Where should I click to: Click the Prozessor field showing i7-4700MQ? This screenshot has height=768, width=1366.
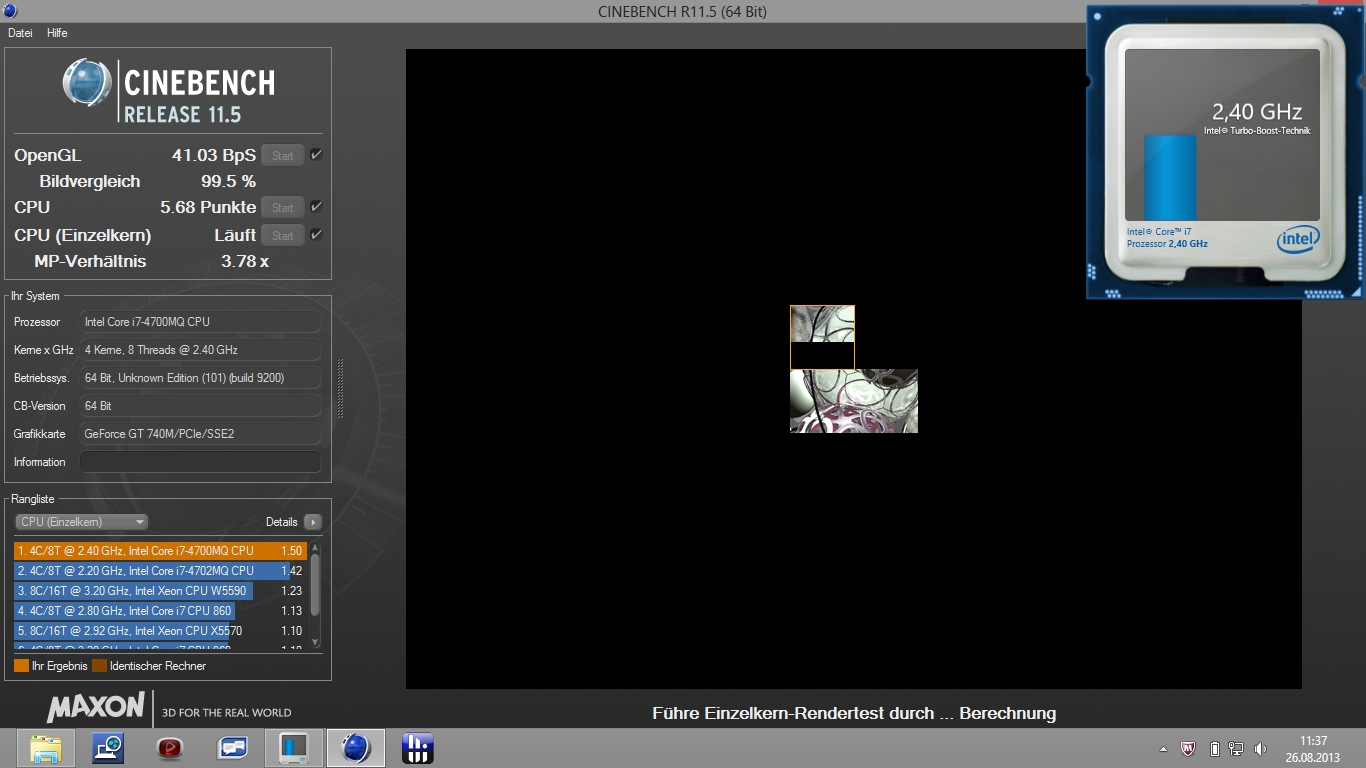200,322
